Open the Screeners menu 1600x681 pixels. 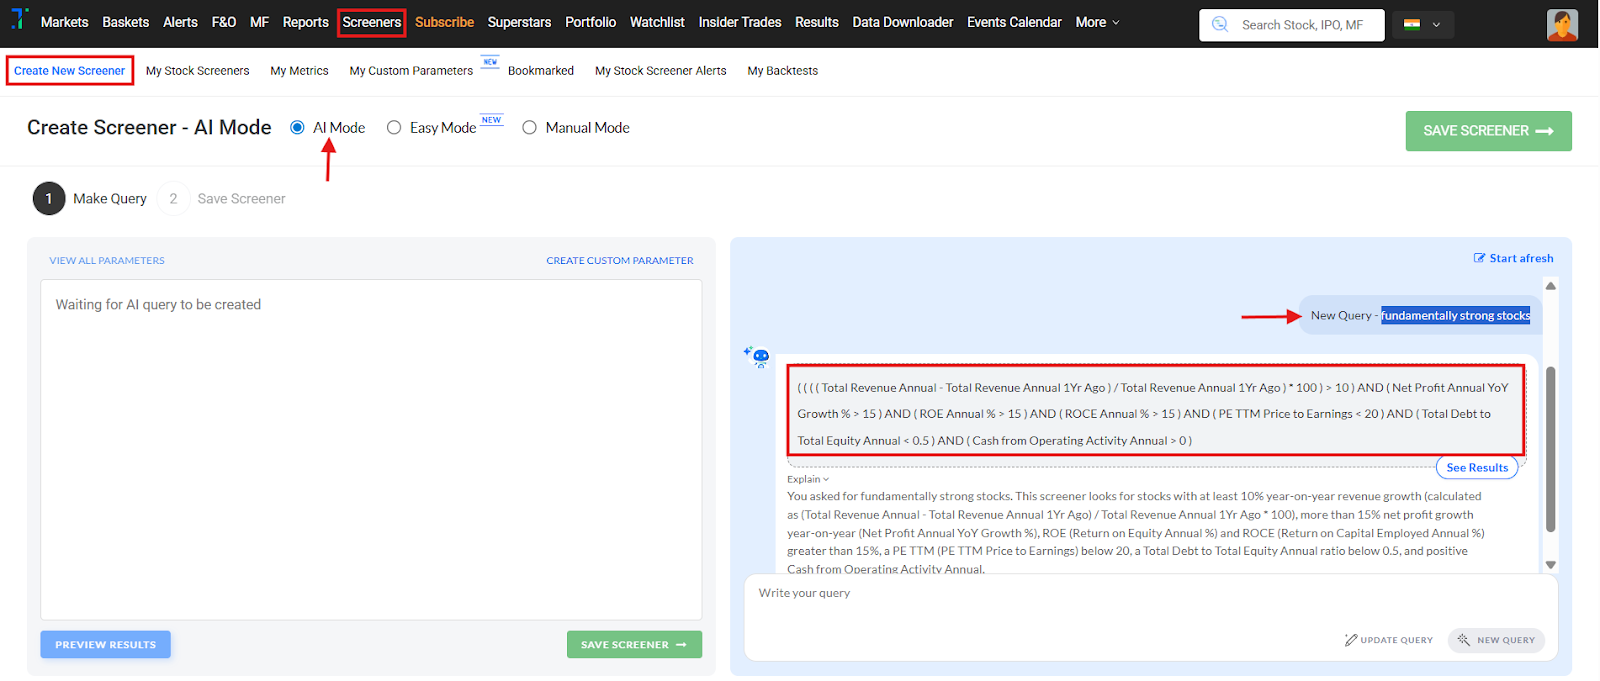coord(371,22)
